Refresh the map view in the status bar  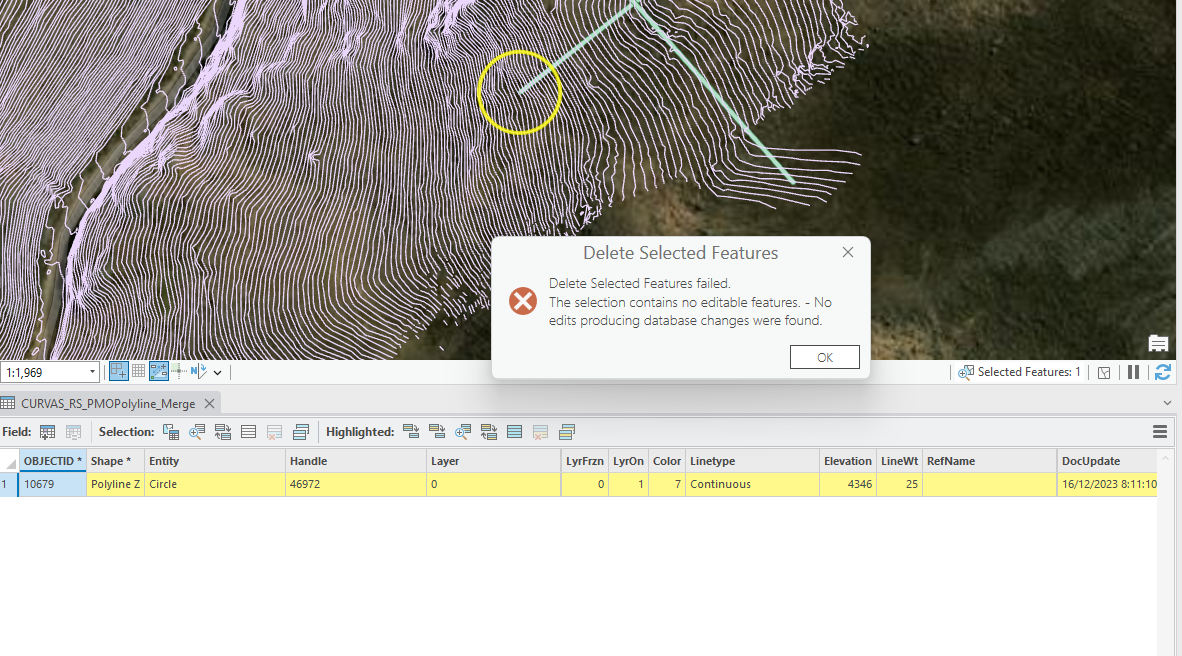(1162, 371)
